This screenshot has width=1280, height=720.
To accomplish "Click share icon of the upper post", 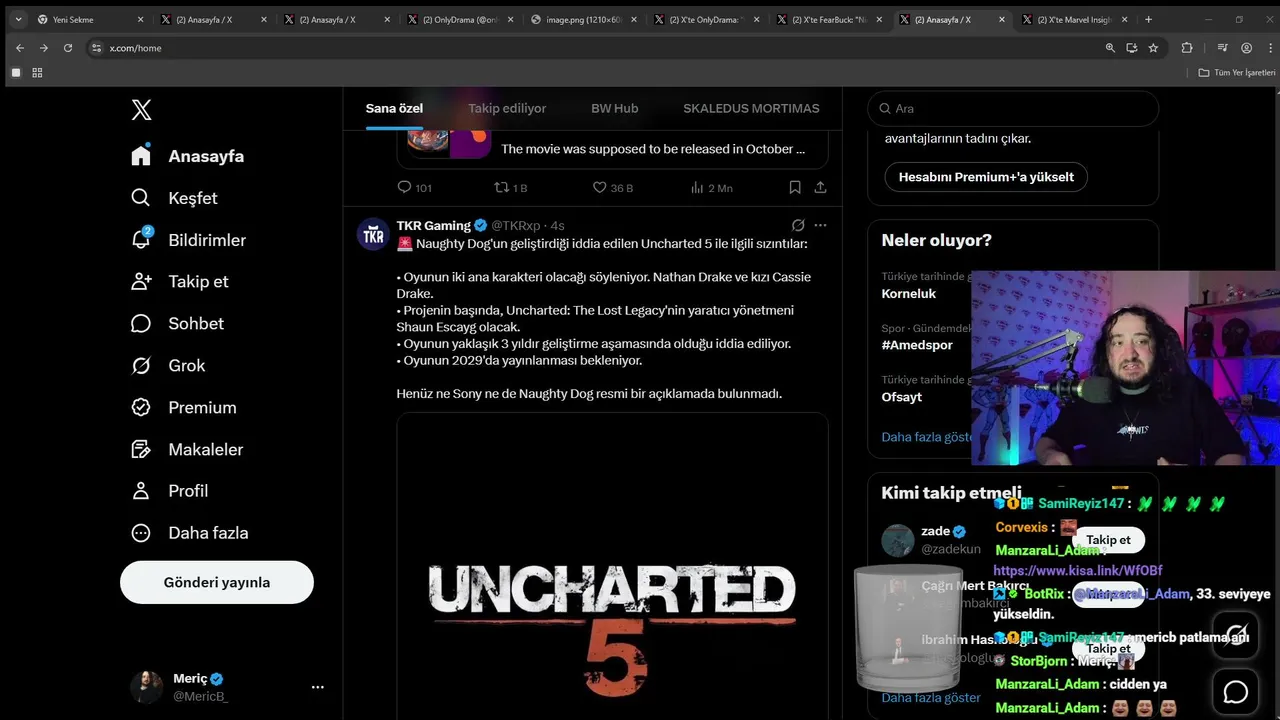I will 820,187.
